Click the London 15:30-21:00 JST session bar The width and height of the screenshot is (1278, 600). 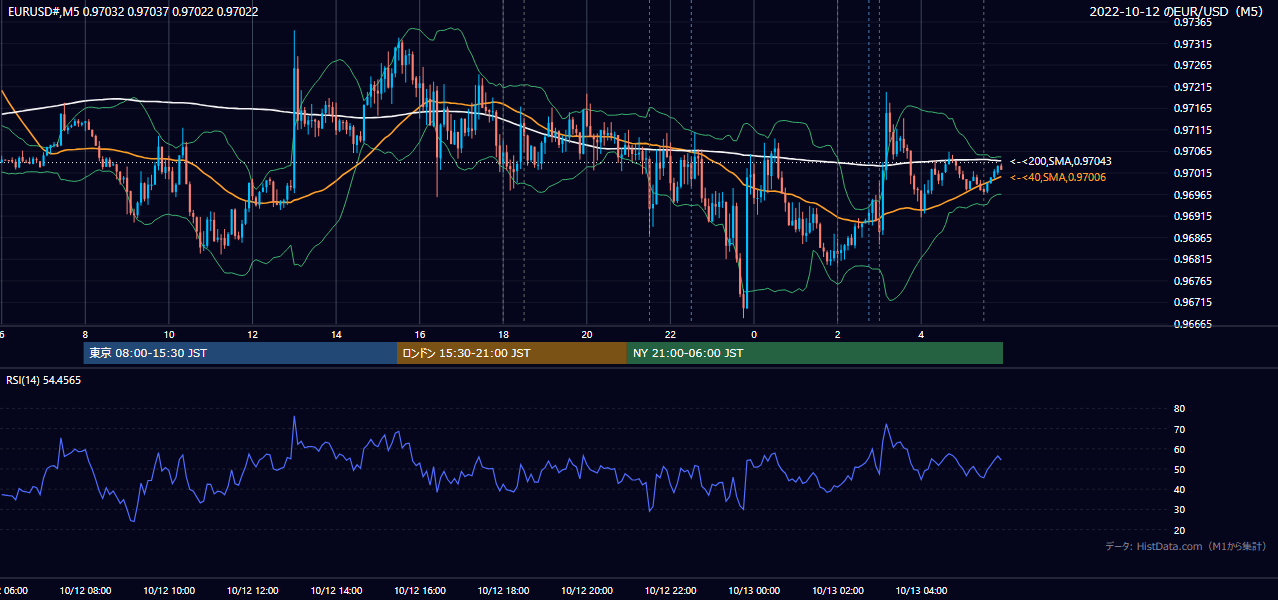[512, 353]
